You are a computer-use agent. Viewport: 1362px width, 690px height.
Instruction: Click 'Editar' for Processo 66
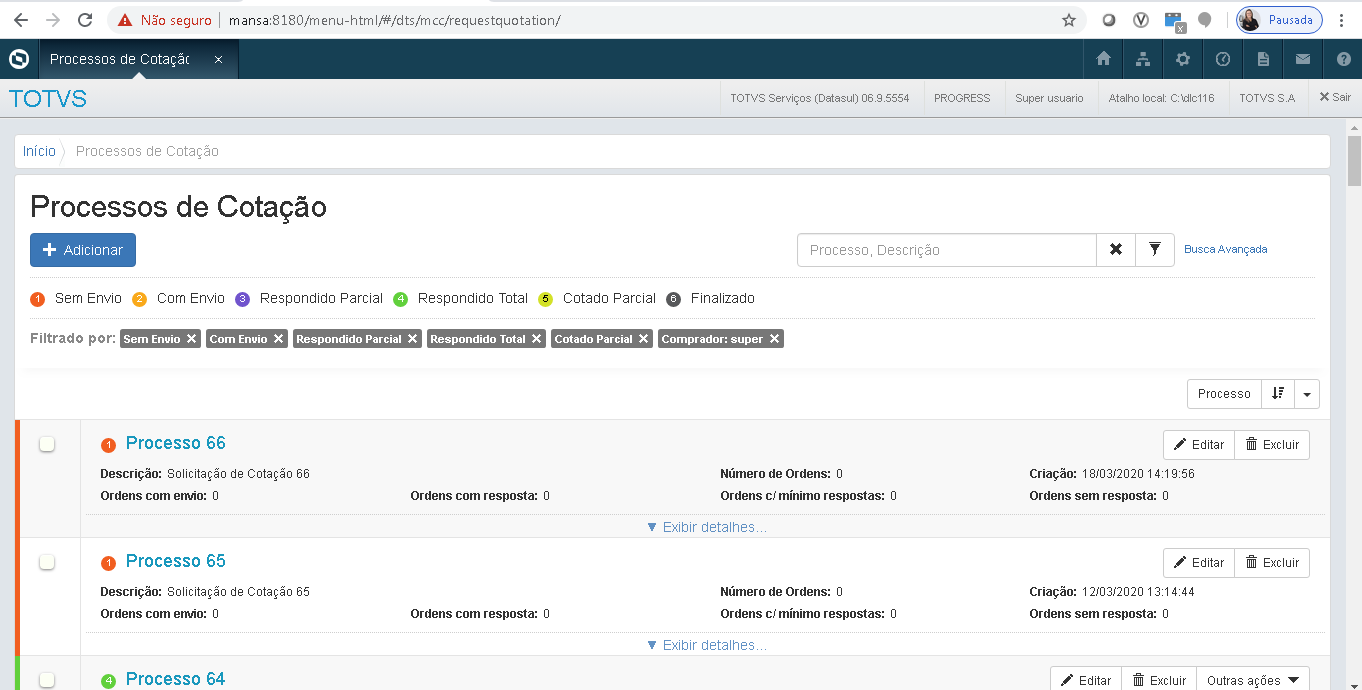[x=1199, y=445]
